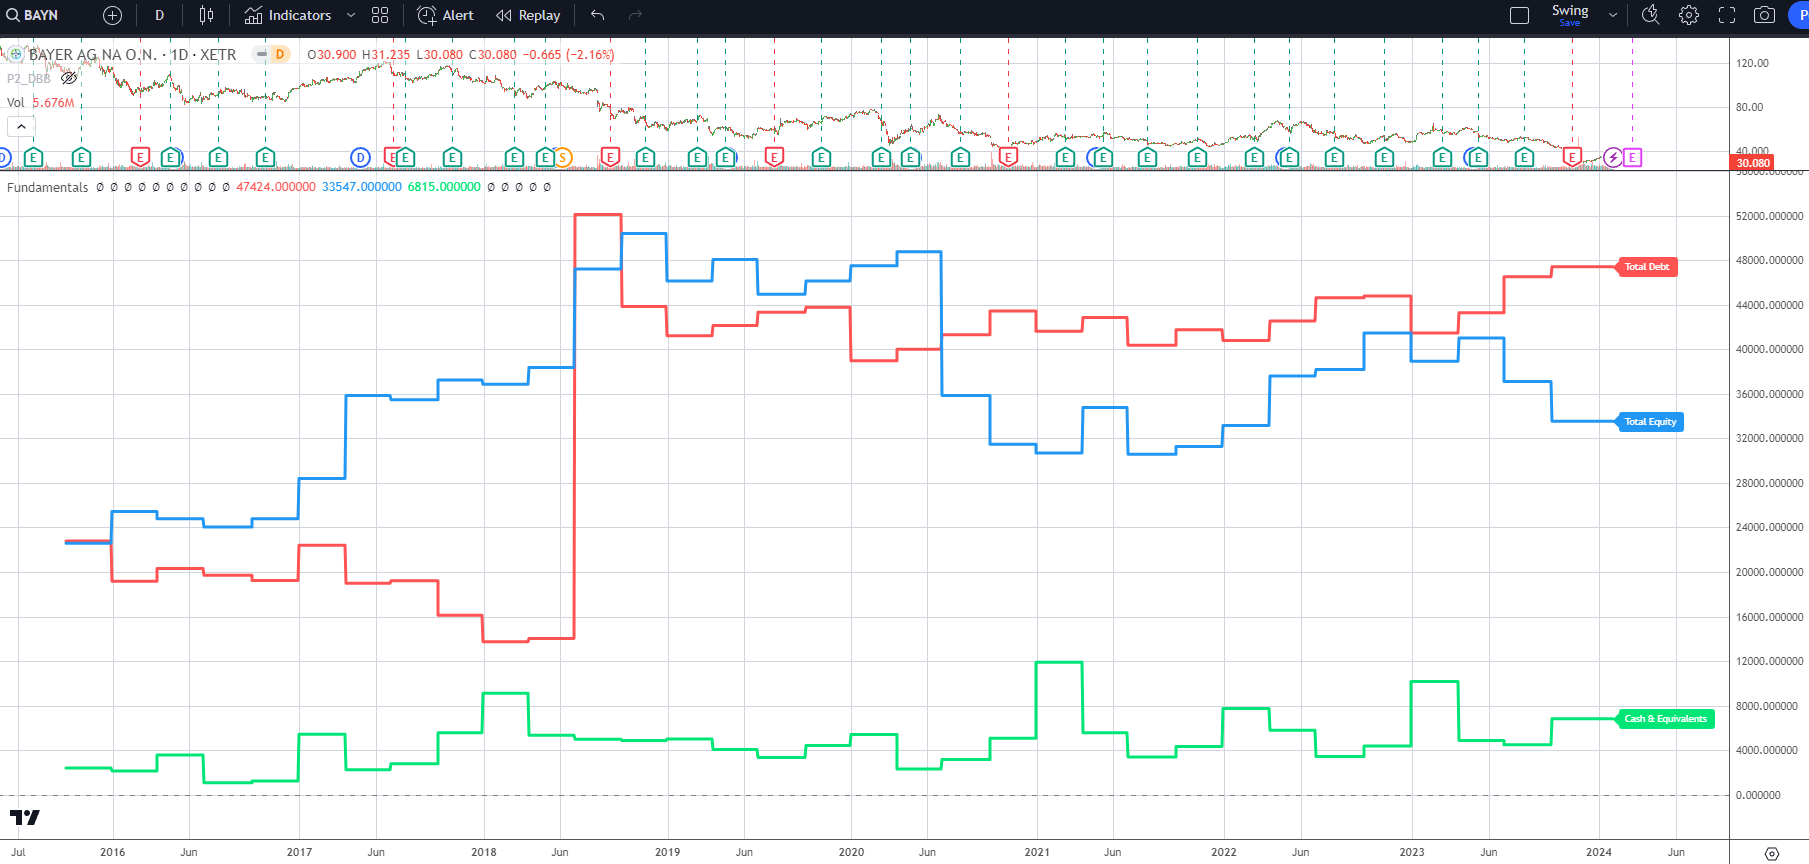The width and height of the screenshot is (1809, 864).
Task: Show the hidden P2_DBB indicator via eye icon
Action: pyautogui.click(x=69, y=78)
